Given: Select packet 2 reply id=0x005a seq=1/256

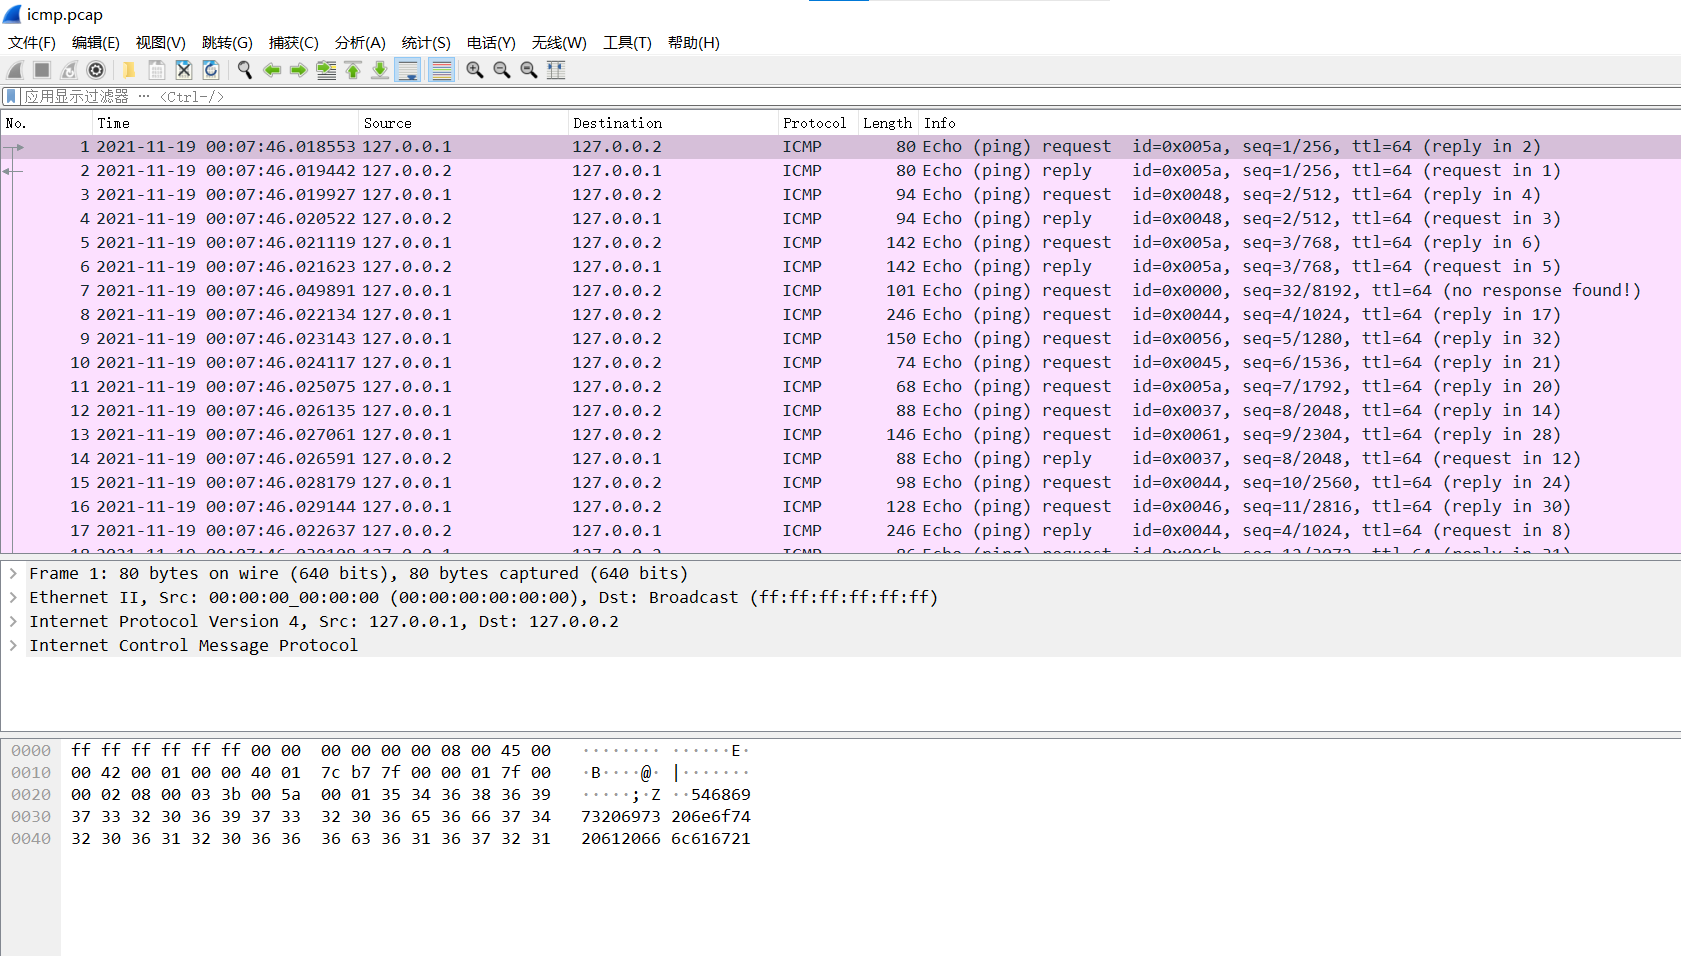Looking at the screenshot, I should click(840, 170).
